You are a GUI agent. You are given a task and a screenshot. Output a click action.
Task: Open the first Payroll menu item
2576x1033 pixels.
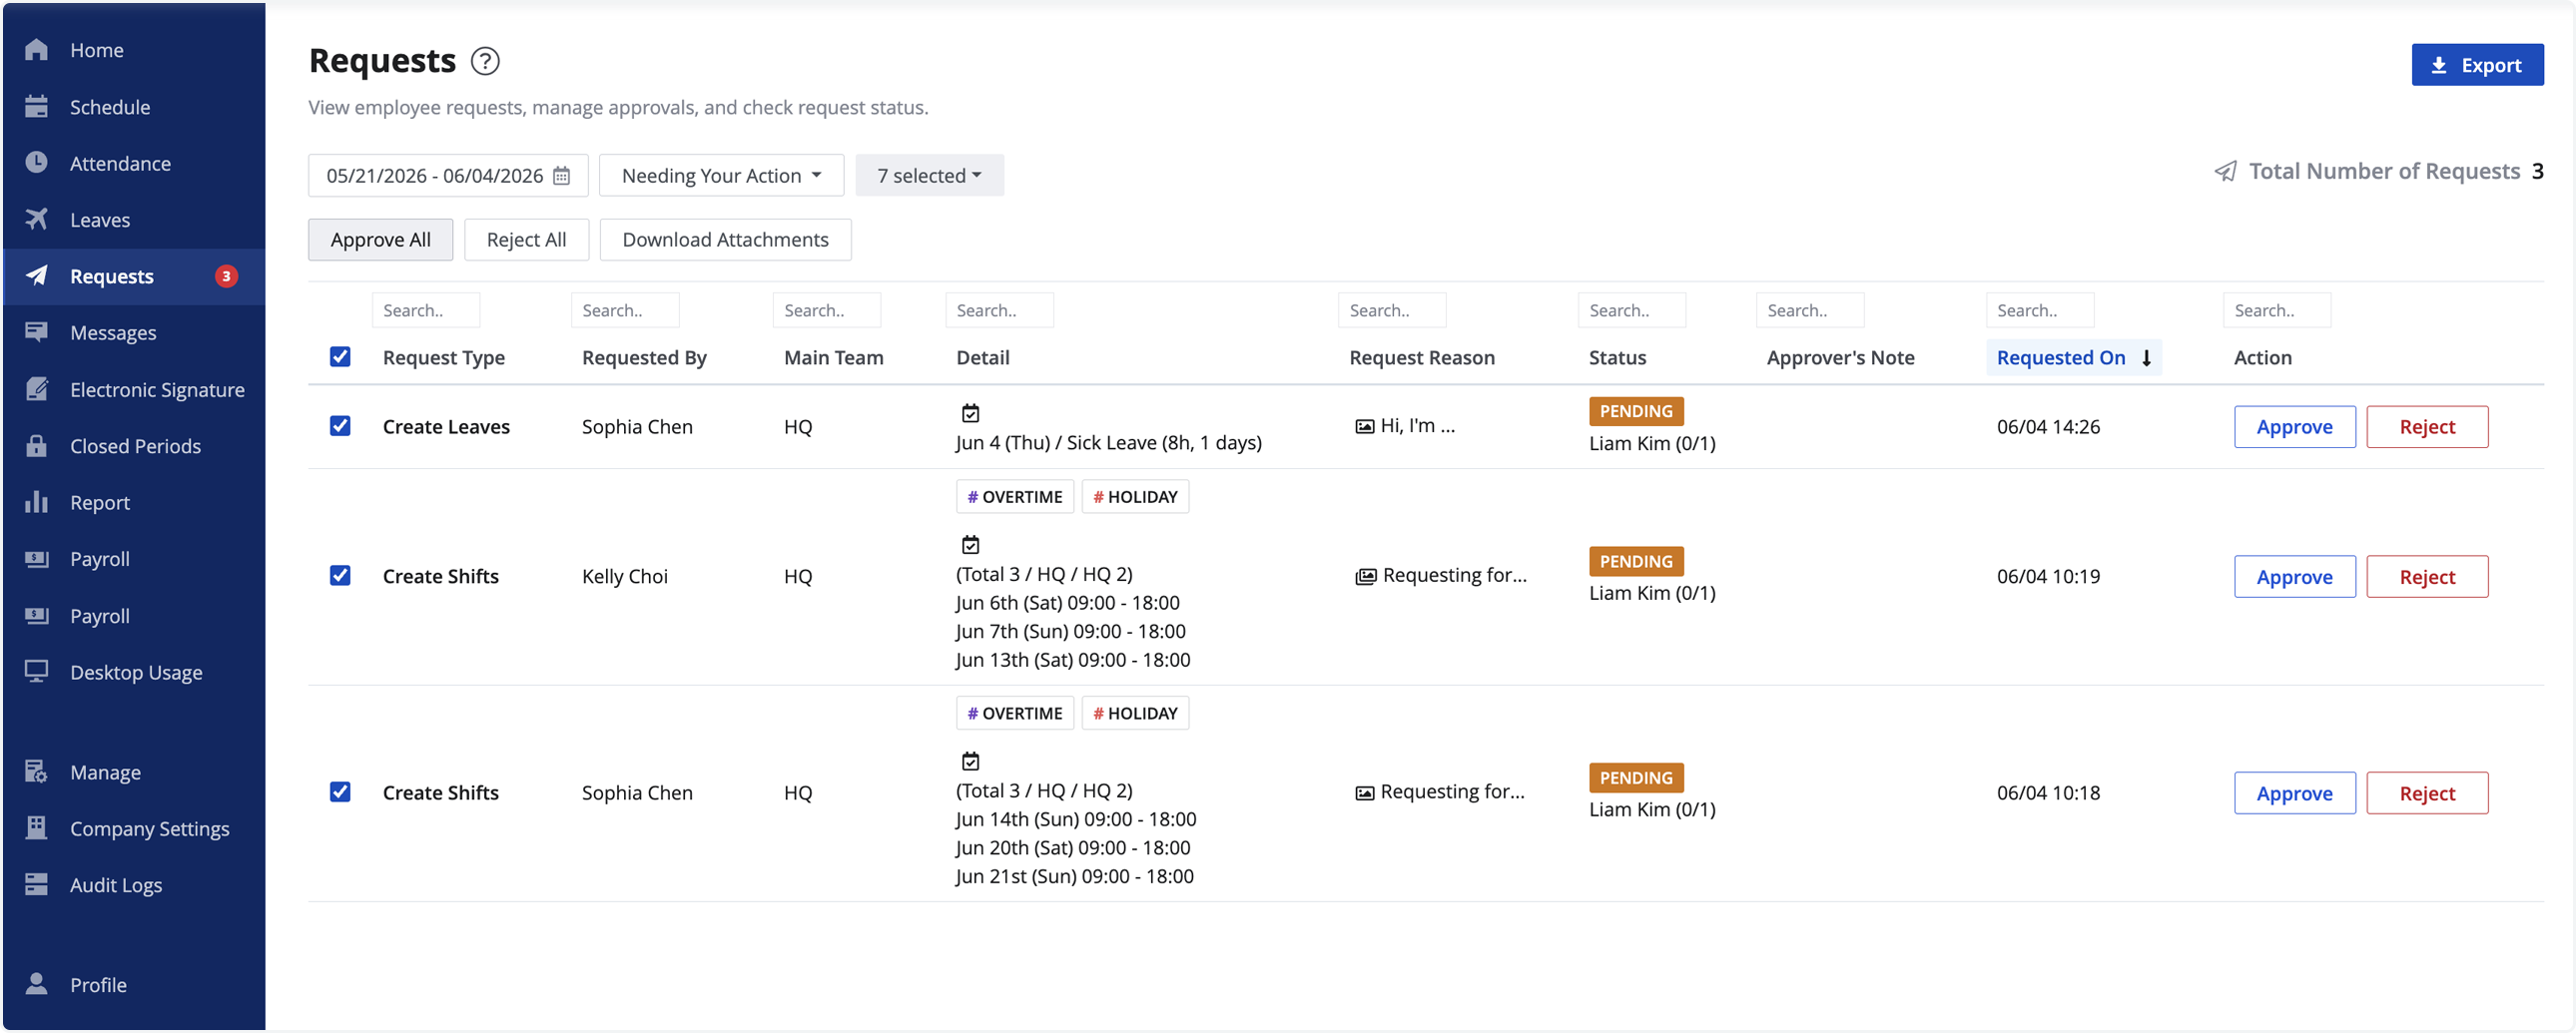(134, 558)
